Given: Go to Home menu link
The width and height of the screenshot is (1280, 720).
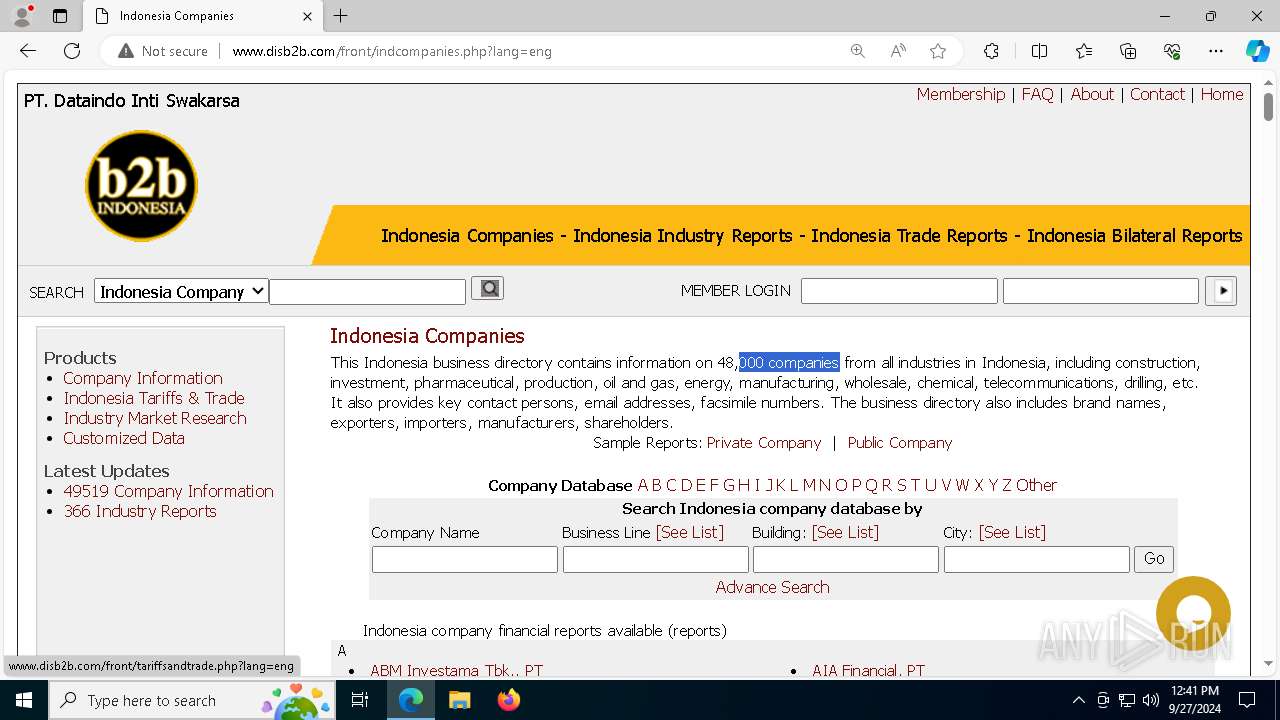Looking at the screenshot, I should pos(1222,94).
